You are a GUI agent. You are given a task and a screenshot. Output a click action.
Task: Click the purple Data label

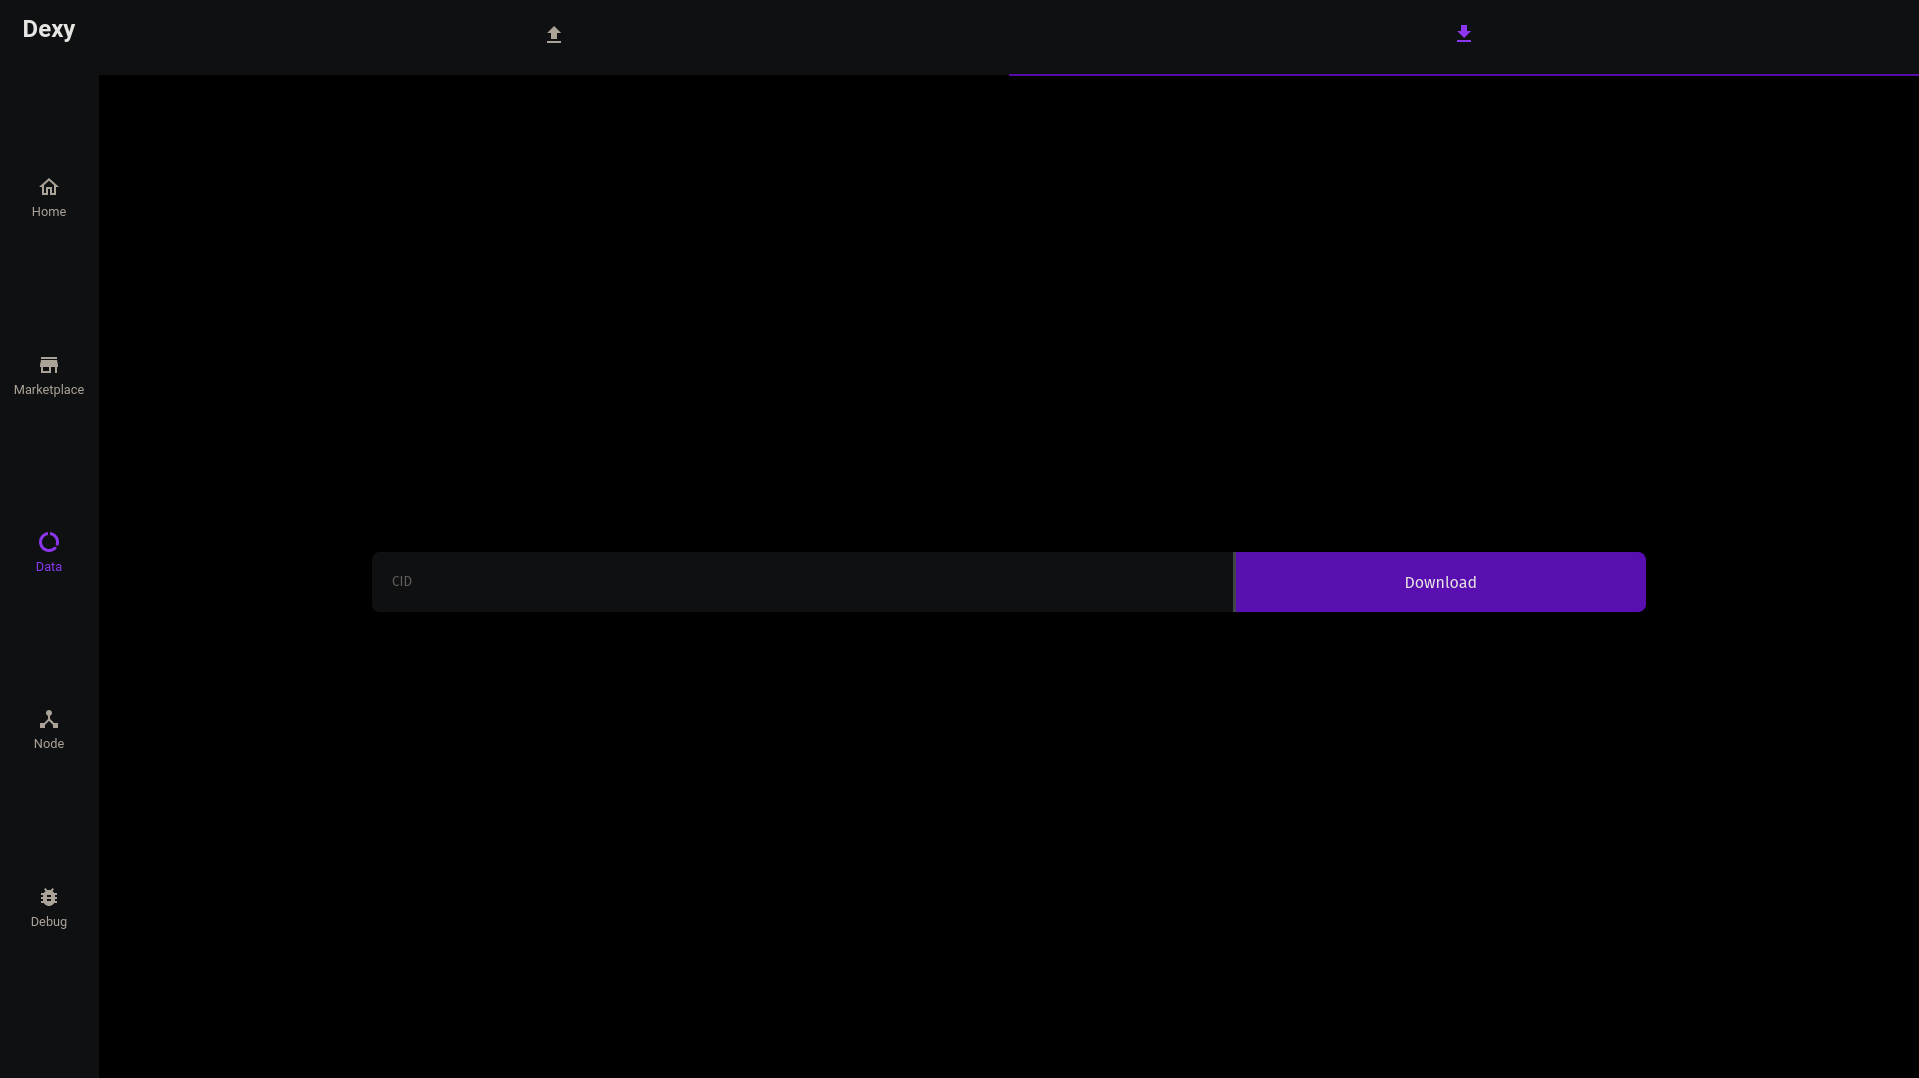[49, 567]
